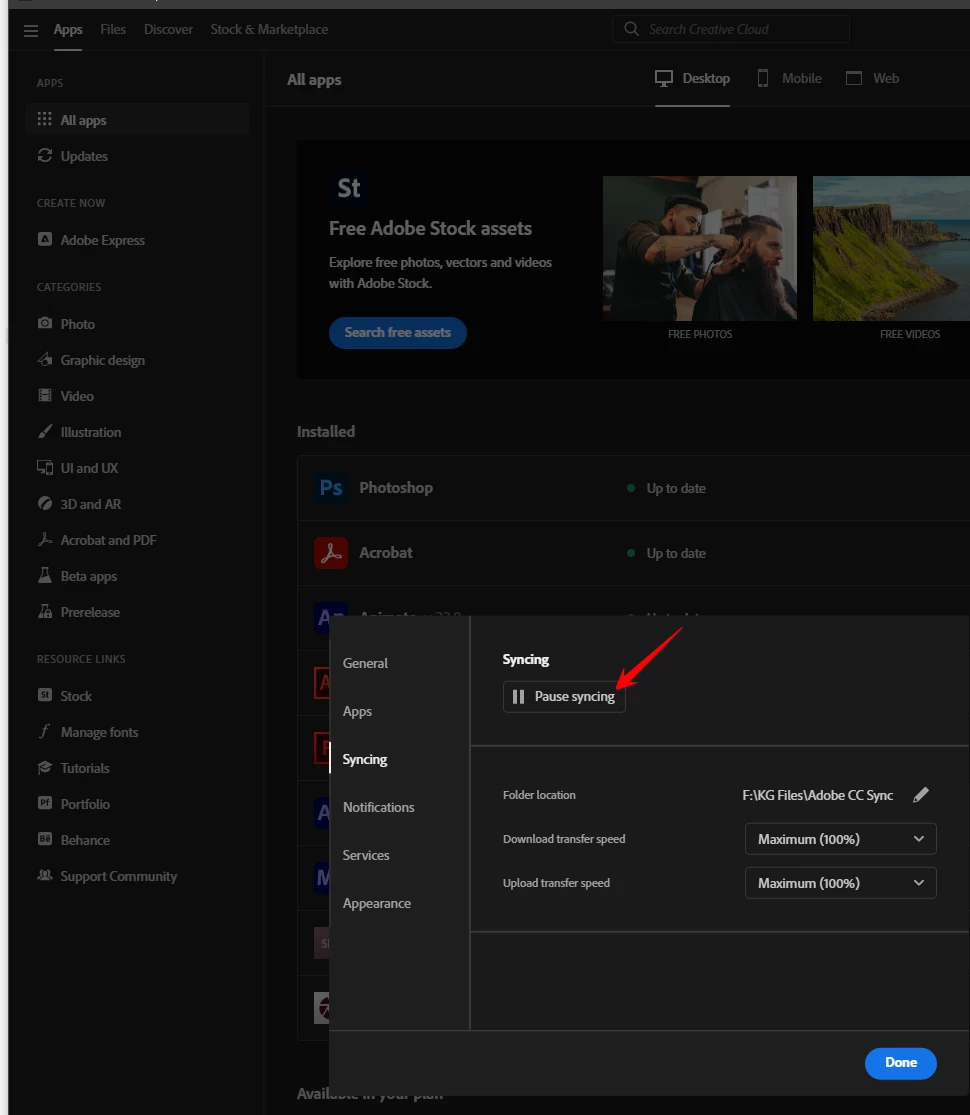Image resolution: width=970 pixels, height=1115 pixels.
Task: Click the Graphic design icon
Action: (x=45, y=359)
